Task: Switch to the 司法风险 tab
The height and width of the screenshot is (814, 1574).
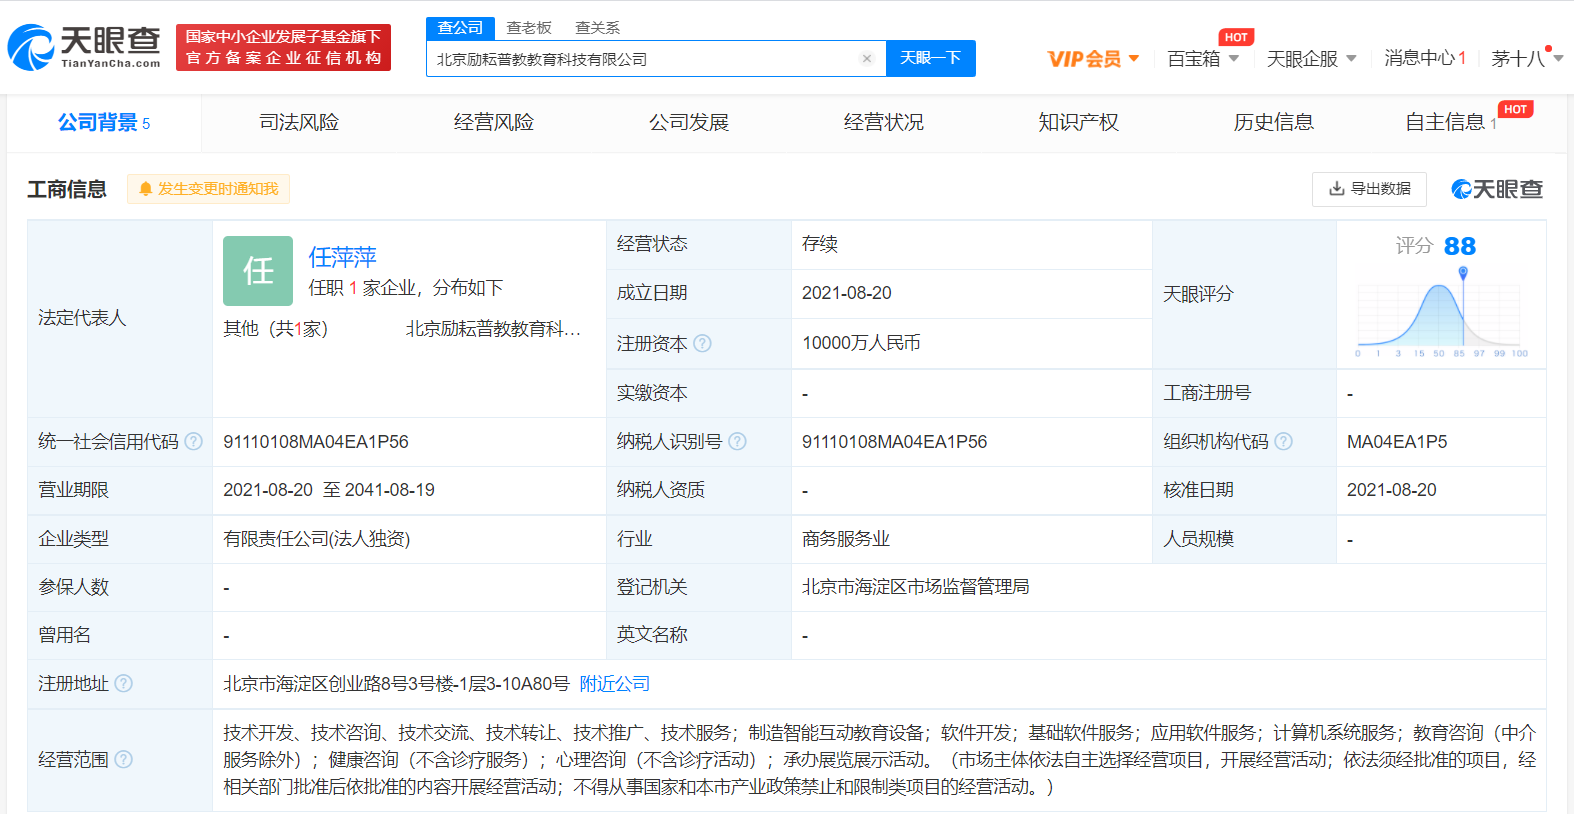Action: pyautogui.click(x=299, y=123)
